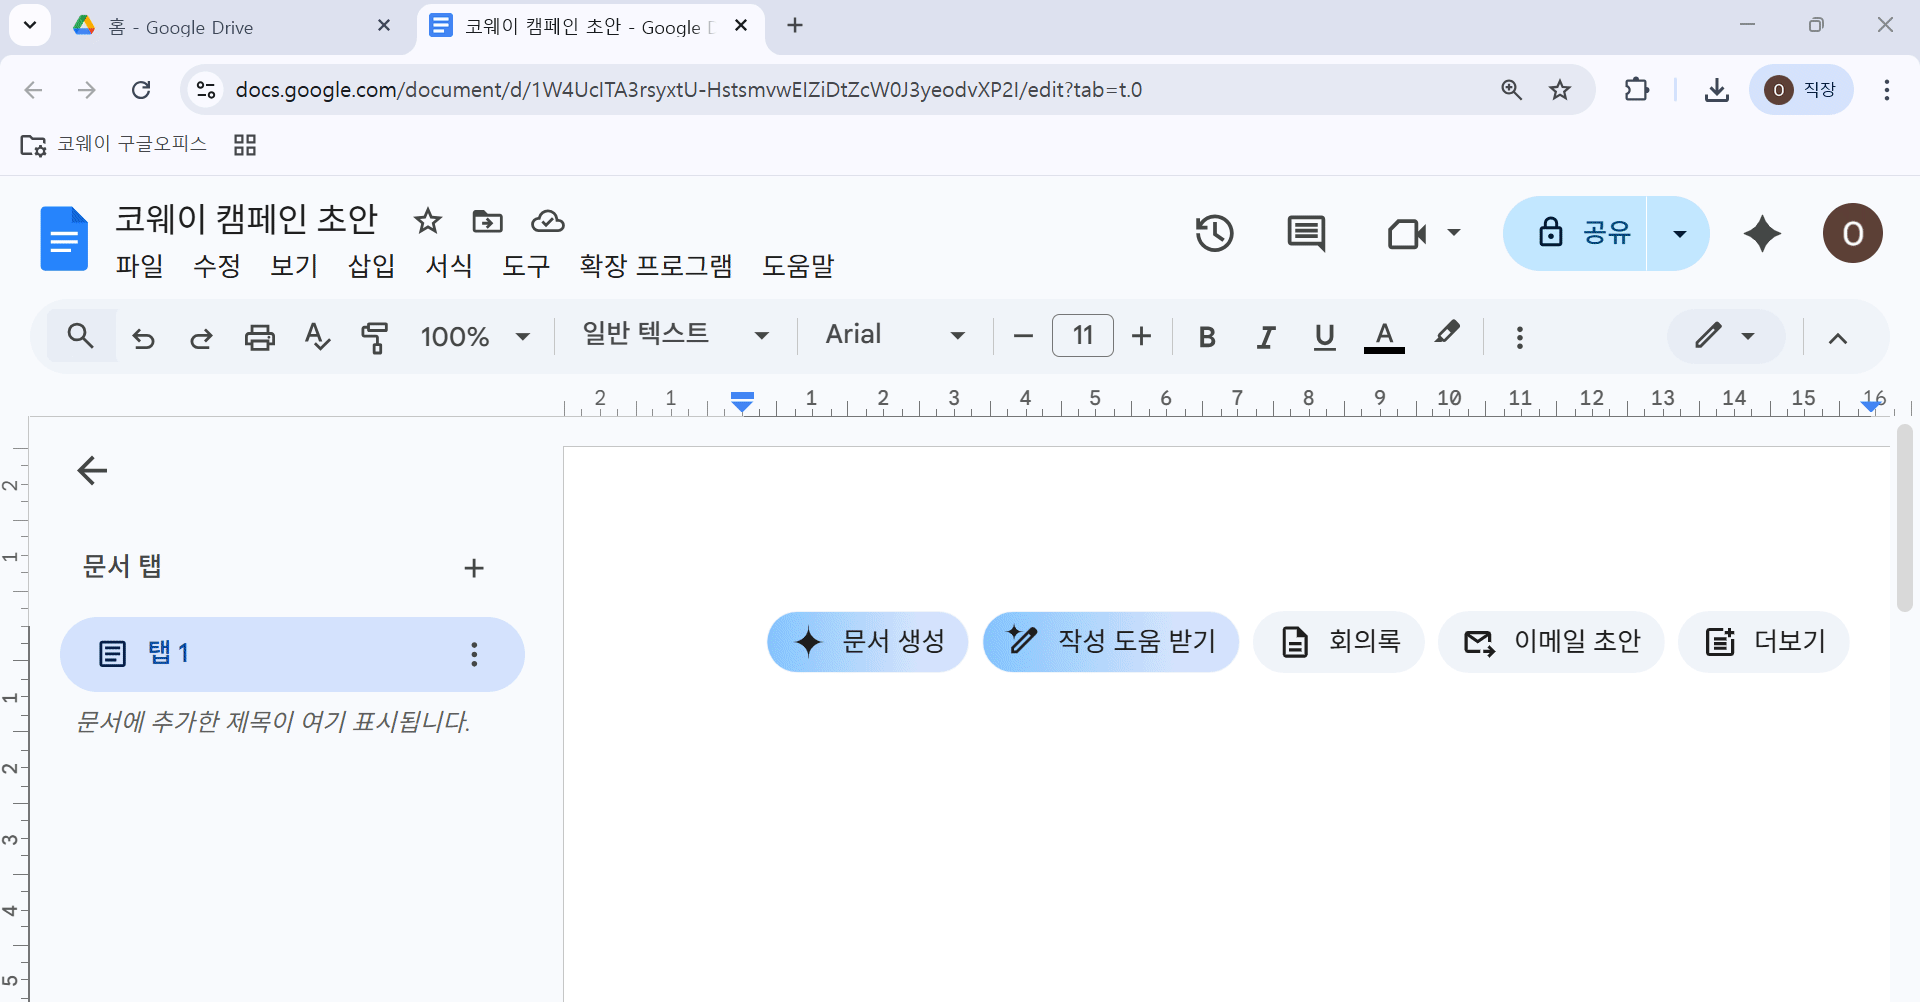Click the move to folder icon
Screen dimensions: 1920x1002
488,221
